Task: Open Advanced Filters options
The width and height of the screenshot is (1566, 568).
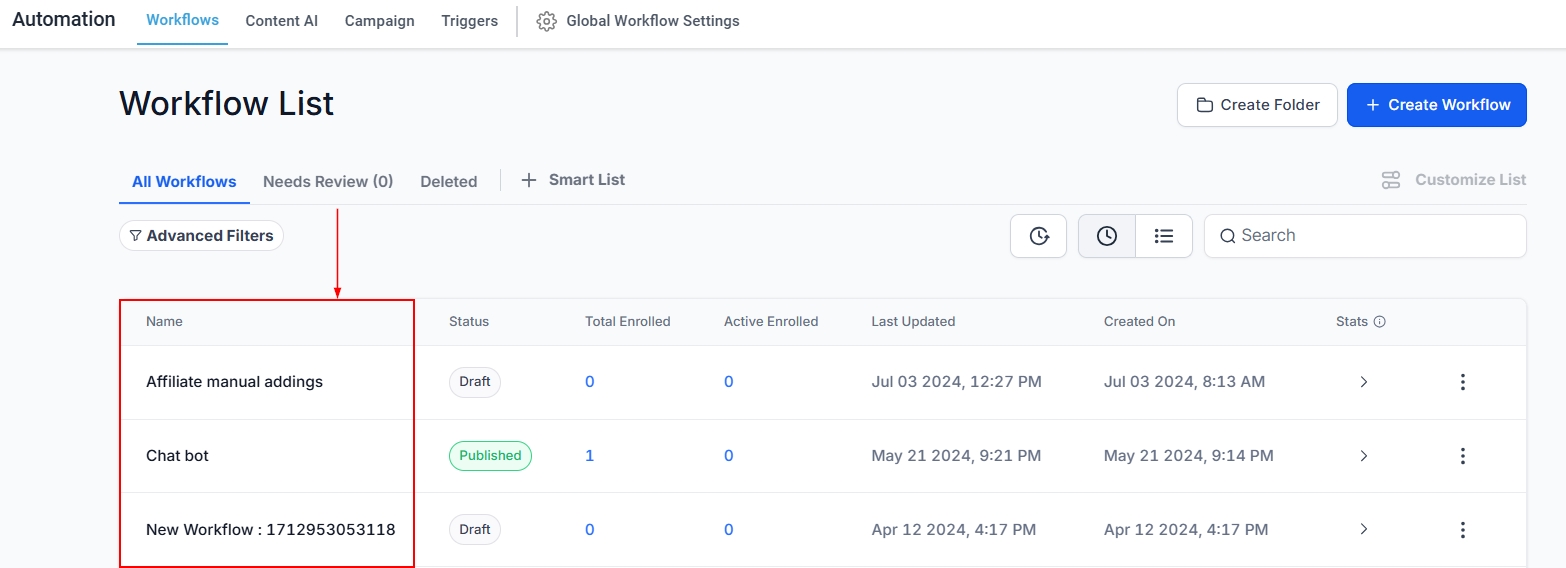Action: pyautogui.click(x=201, y=236)
